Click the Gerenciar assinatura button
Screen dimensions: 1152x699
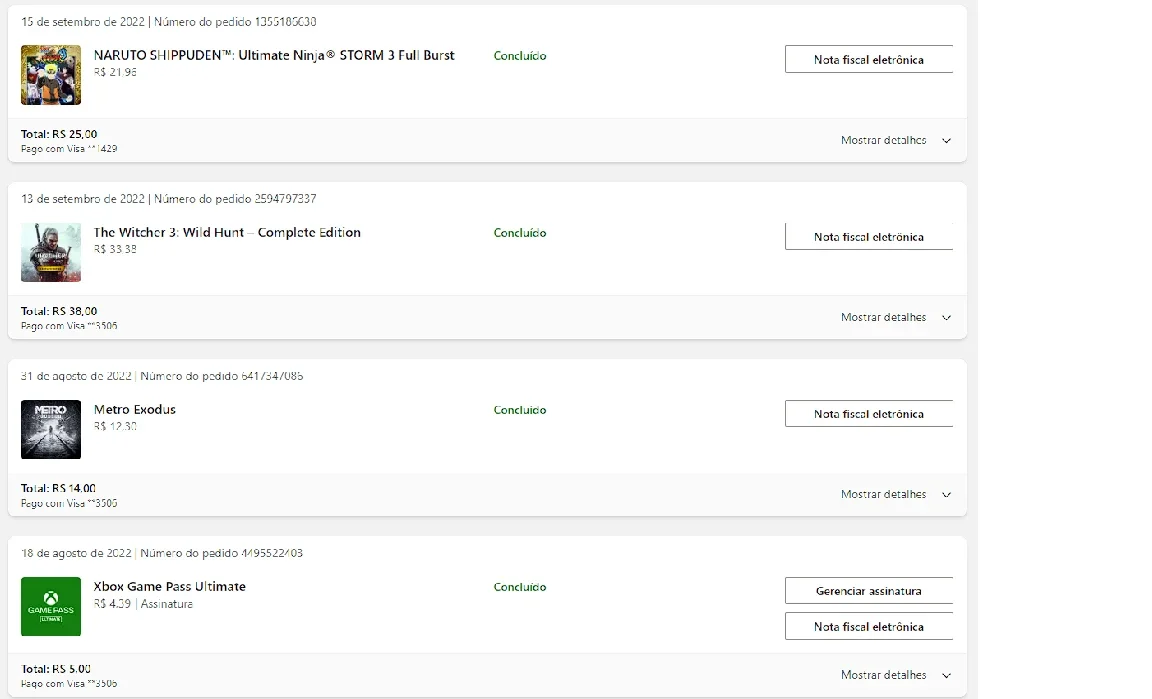pyautogui.click(x=868, y=591)
